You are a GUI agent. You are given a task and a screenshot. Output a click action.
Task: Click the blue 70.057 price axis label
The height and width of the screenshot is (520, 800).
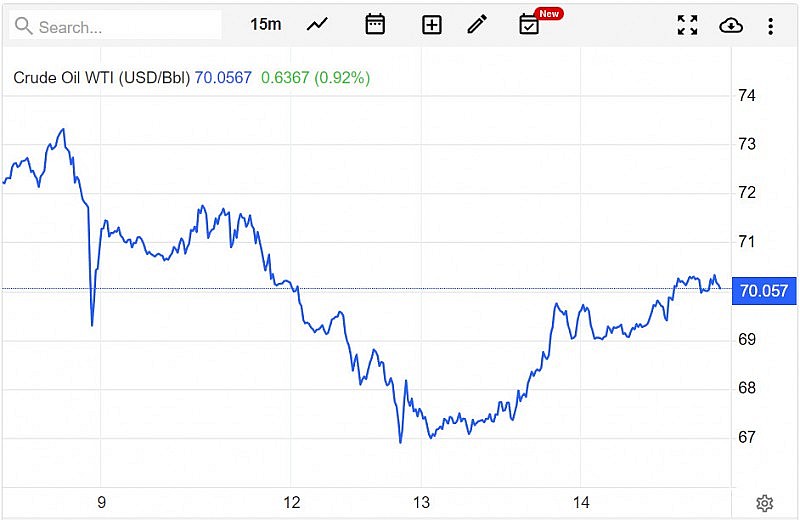click(764, 291)
